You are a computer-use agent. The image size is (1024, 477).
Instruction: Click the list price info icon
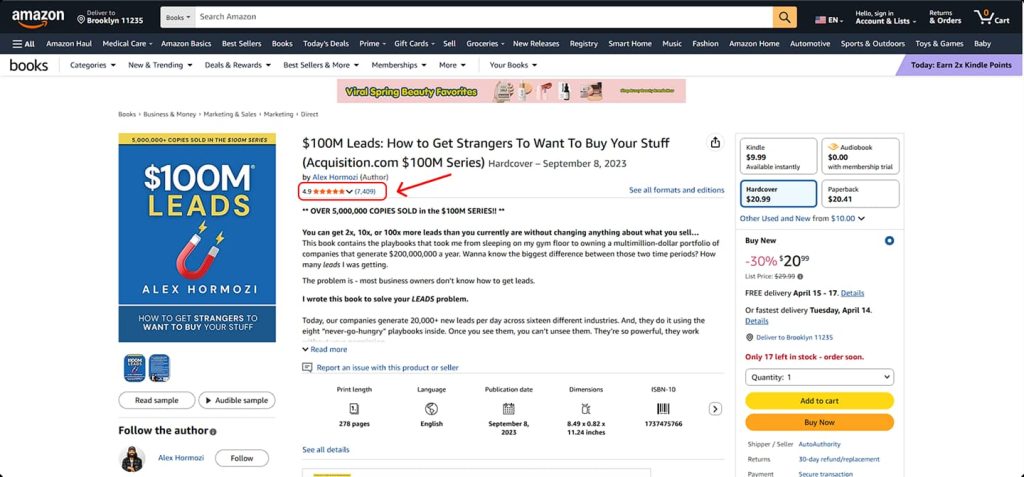800,276
